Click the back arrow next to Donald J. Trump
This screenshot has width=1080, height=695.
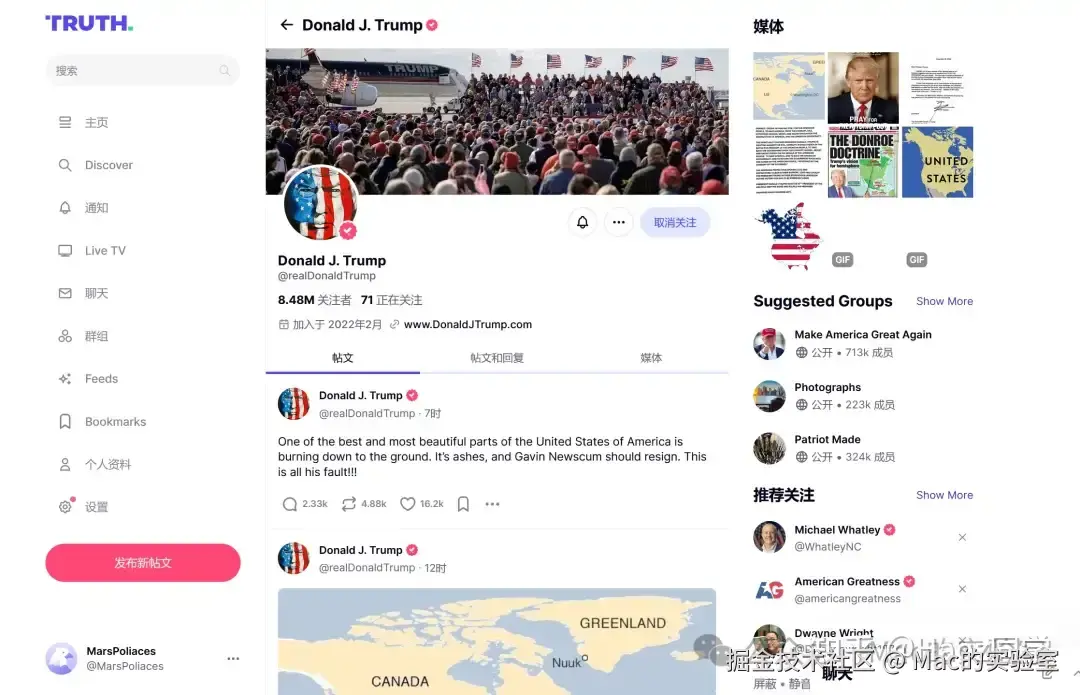tap(287, 25)
